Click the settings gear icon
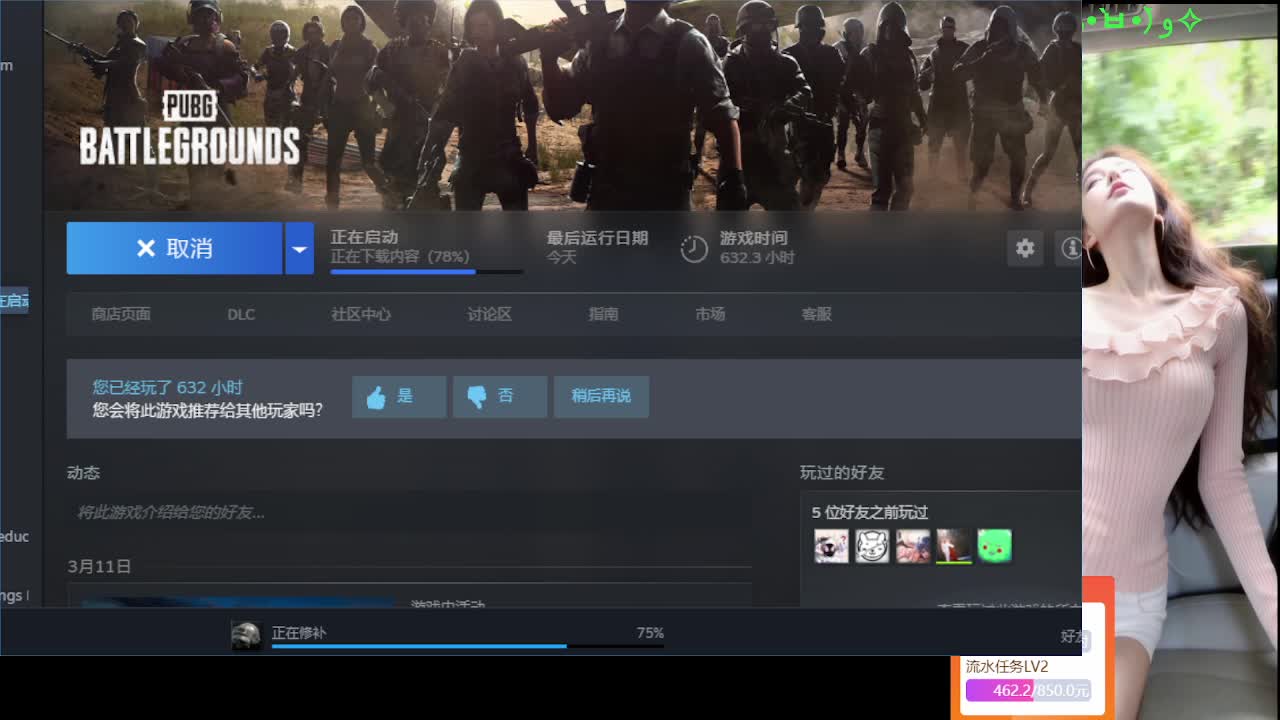 1025,249
